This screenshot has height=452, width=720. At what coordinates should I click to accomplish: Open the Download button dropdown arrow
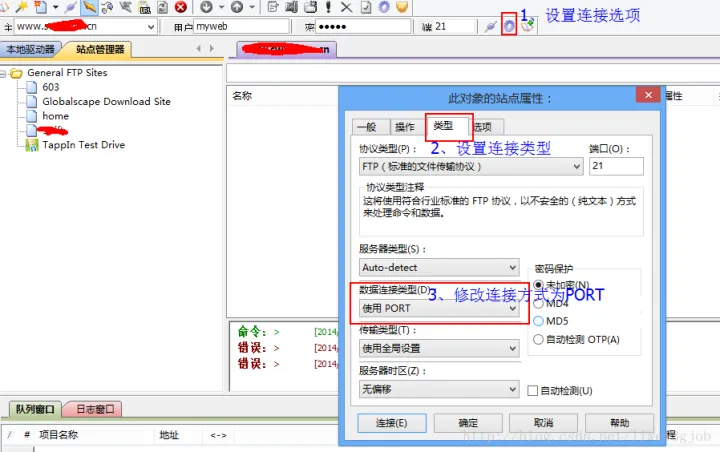(221, 7)
